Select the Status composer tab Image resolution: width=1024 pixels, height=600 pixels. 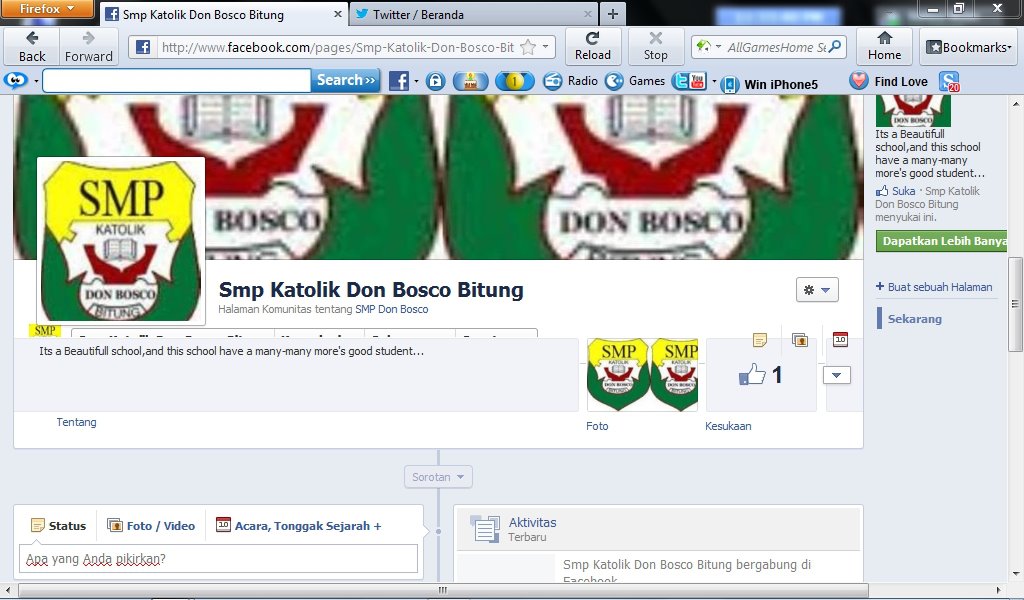click(59, 526)
